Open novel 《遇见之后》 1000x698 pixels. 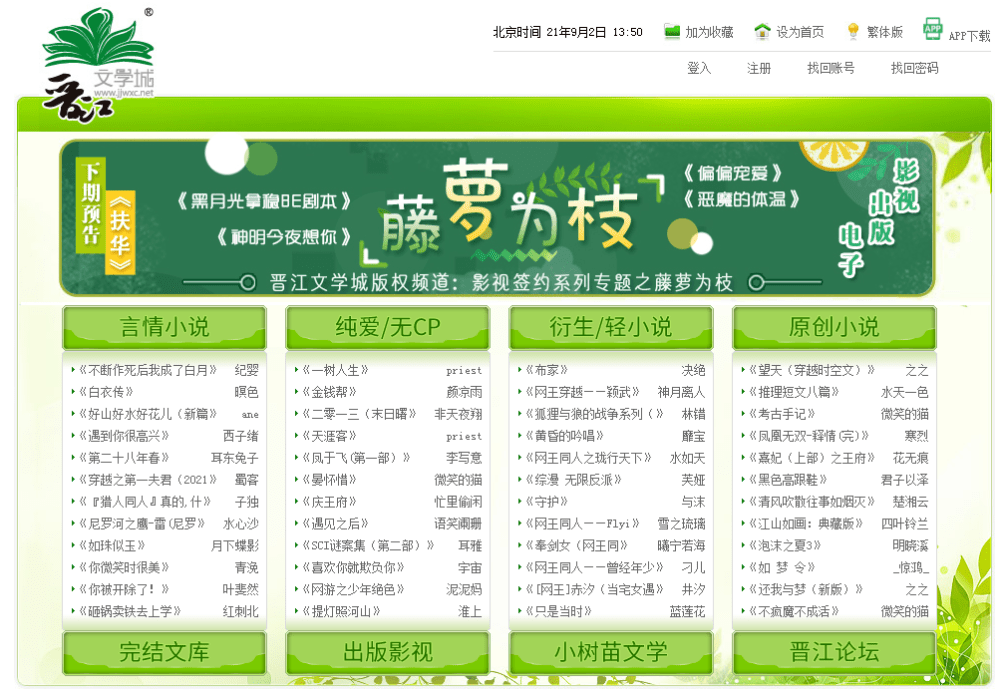pyautogui.click(x=335, y=523)
